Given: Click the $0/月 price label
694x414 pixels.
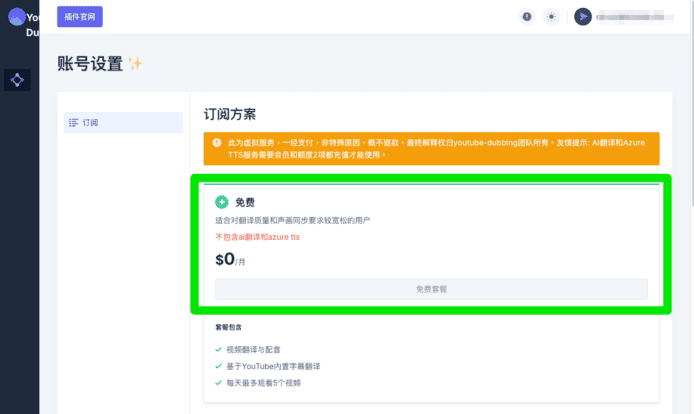Looking at the screenshot, I should coord(230,259).
